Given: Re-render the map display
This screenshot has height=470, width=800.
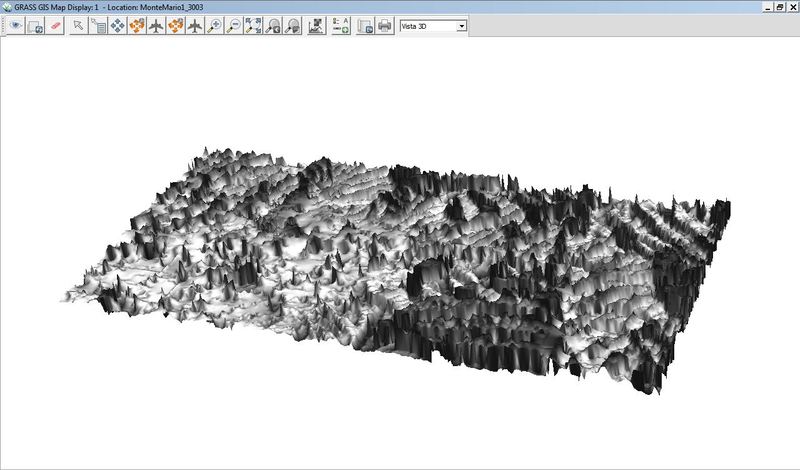Looking at the screenshot, I should (35, 26).
